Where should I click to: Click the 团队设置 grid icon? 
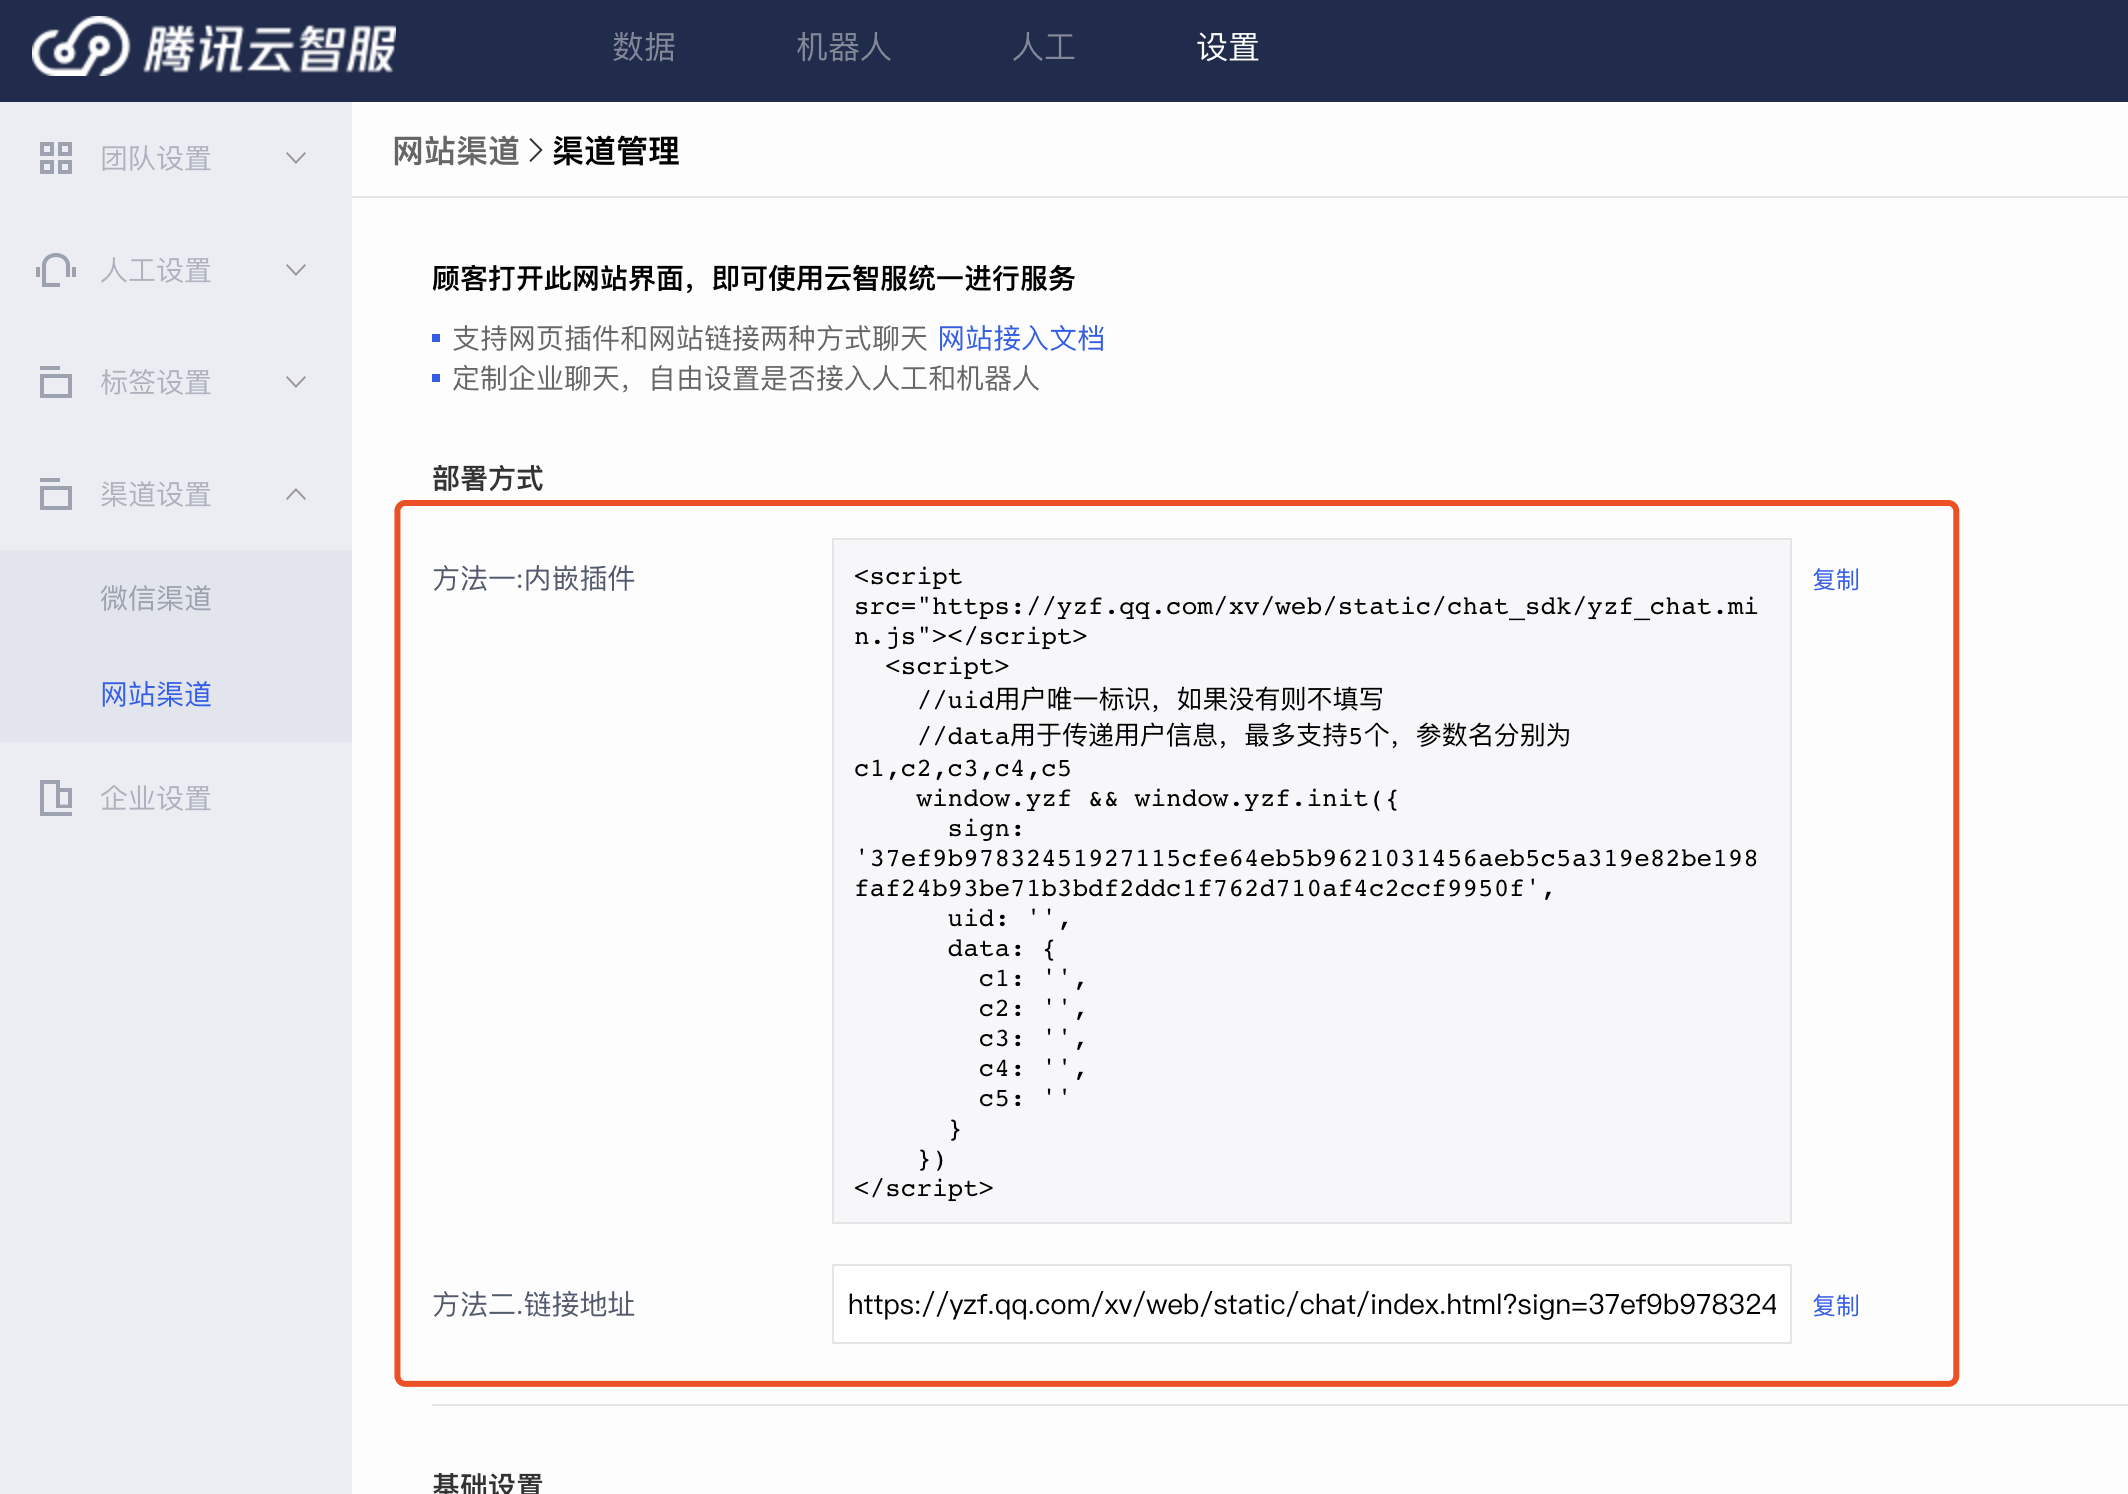click(56, 158)
